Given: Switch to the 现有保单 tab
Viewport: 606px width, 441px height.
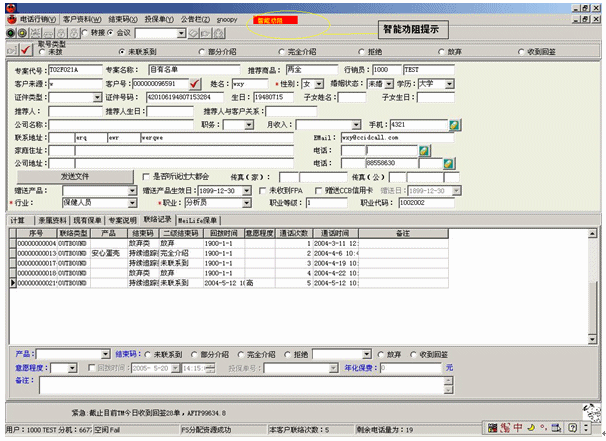Looking at the screenshot, I should pos(86,220).
